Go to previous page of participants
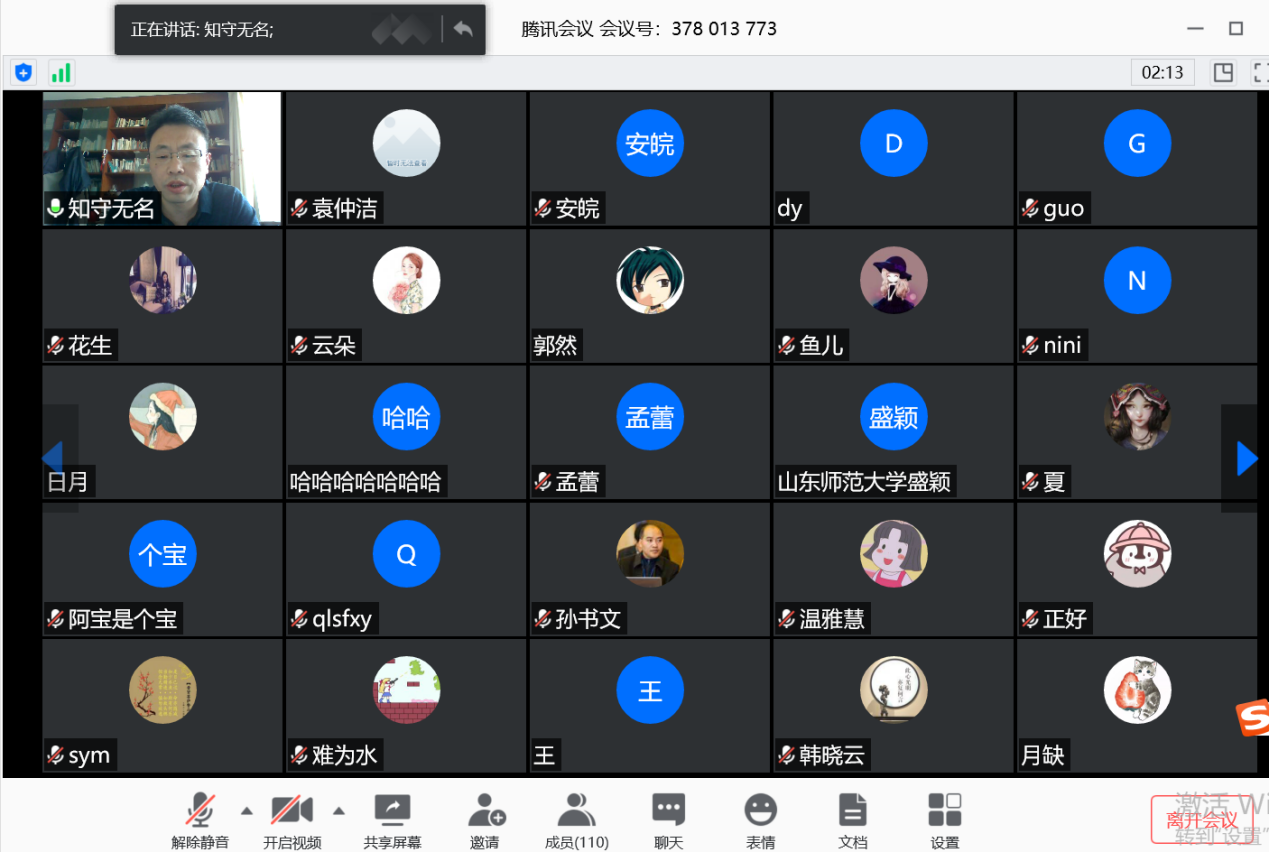The width and height of the screenshot is (1269, 852). (52, 458)
